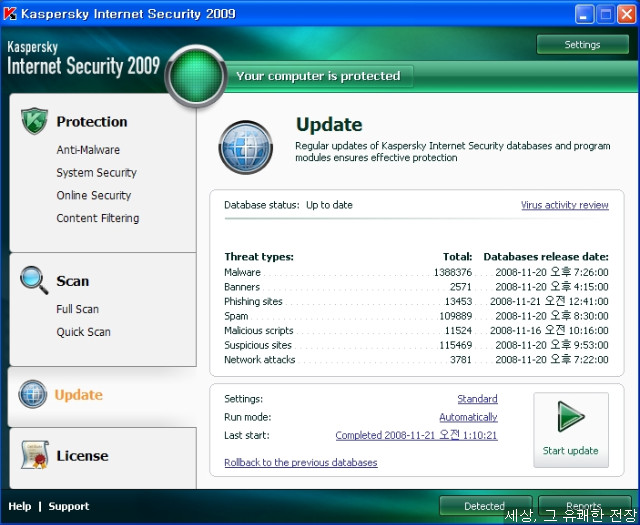
Task: Click 'Up to date' database status text
Action: 329,205
